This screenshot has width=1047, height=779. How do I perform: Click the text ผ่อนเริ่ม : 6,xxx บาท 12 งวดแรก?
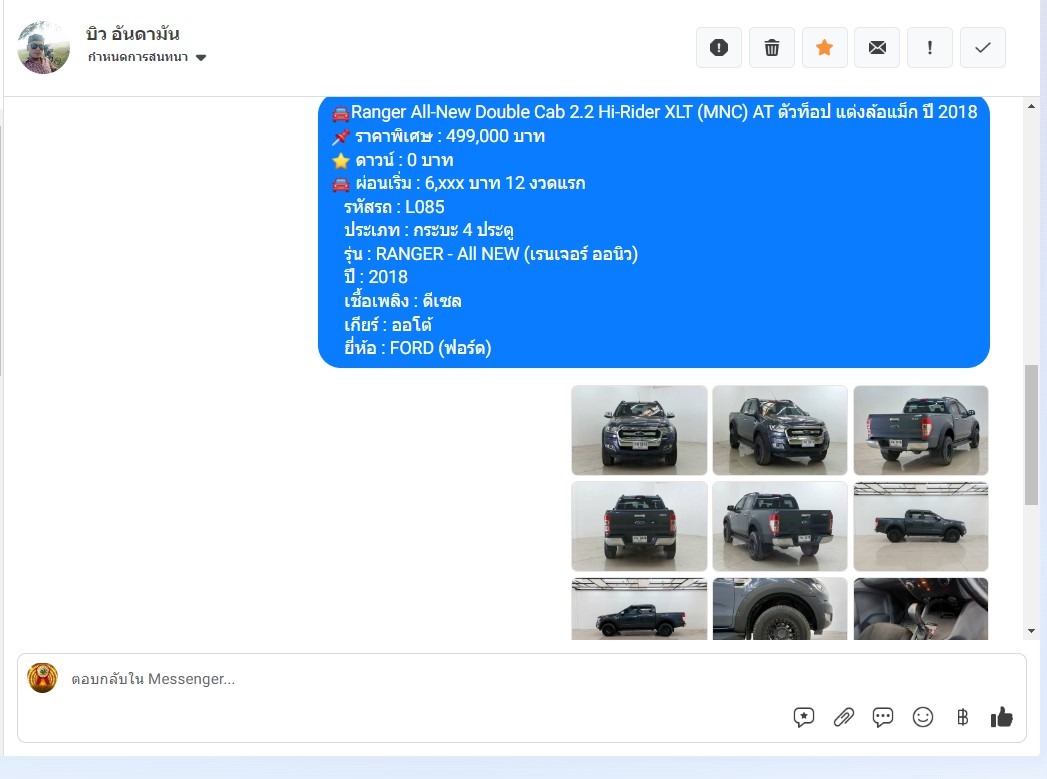tap(470, 184)
